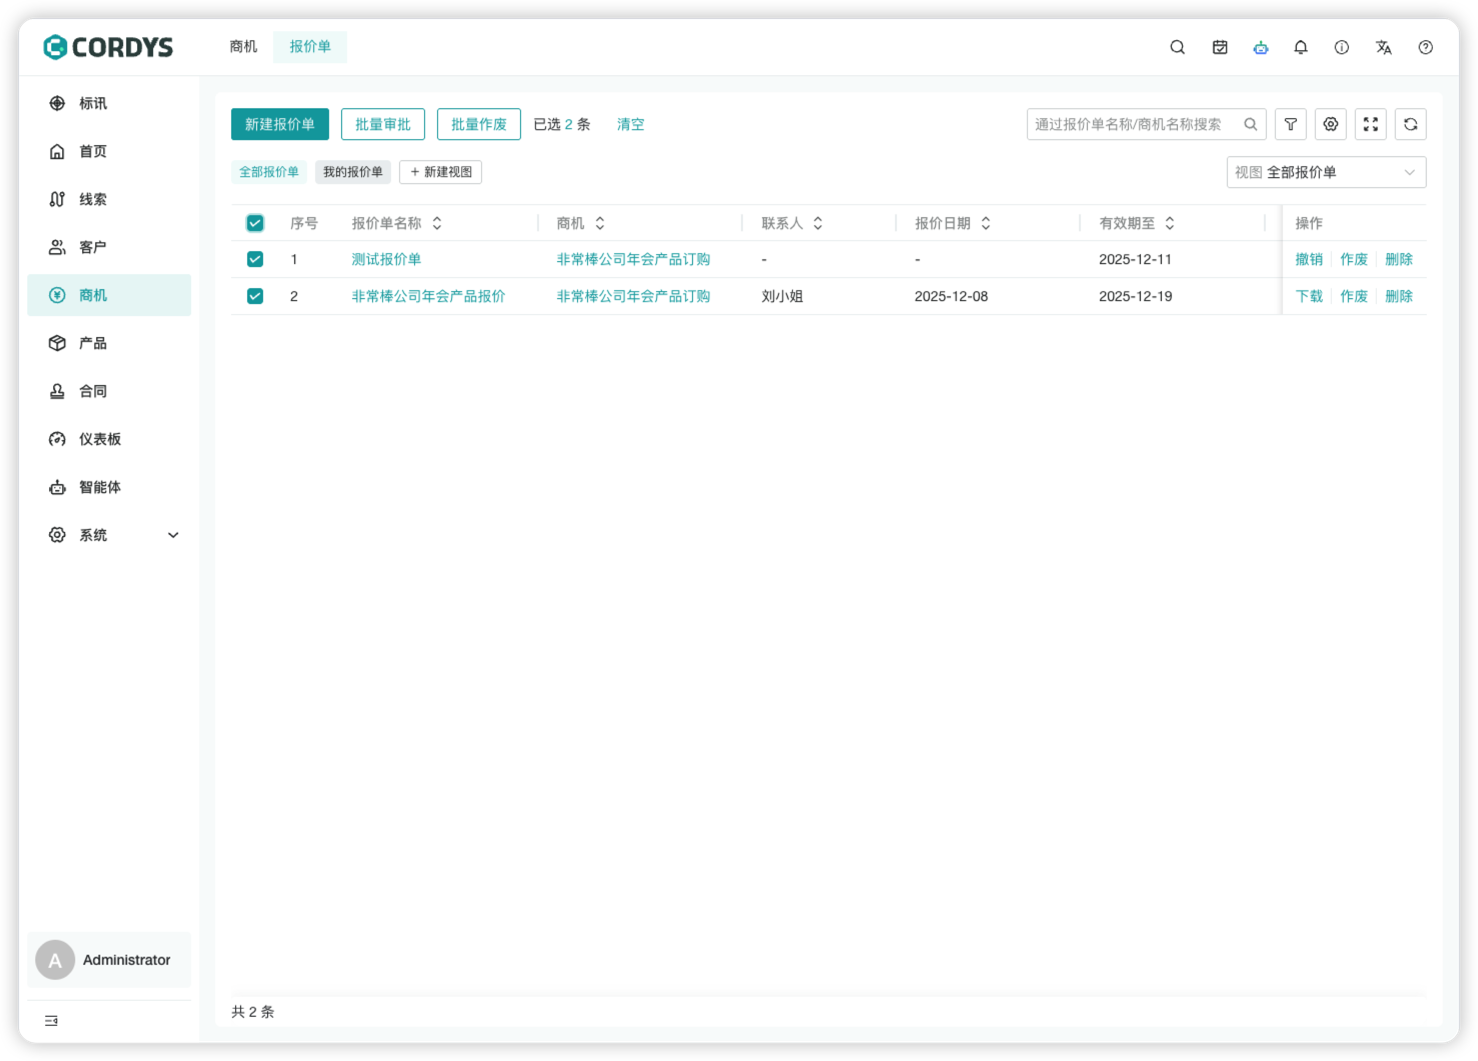
Task: Uncheck the select-all checkbox in header
Action: [255, 223]
